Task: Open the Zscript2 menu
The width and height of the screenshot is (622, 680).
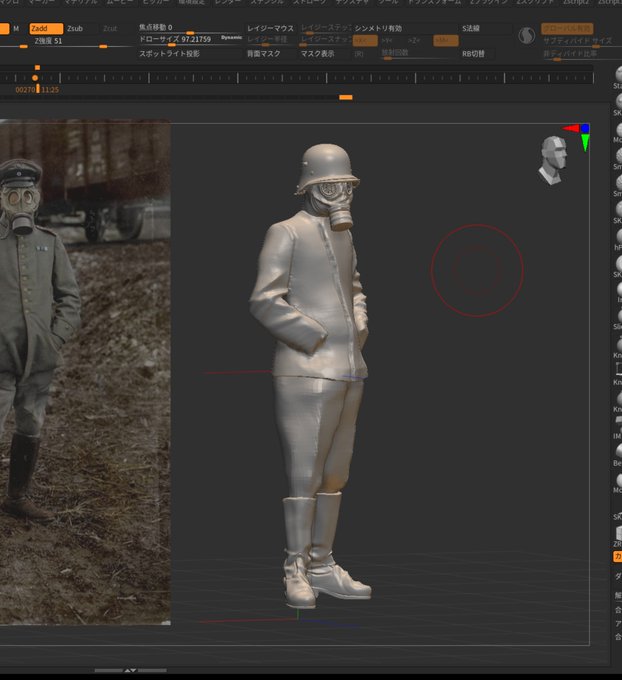Action: pos(576,2)
